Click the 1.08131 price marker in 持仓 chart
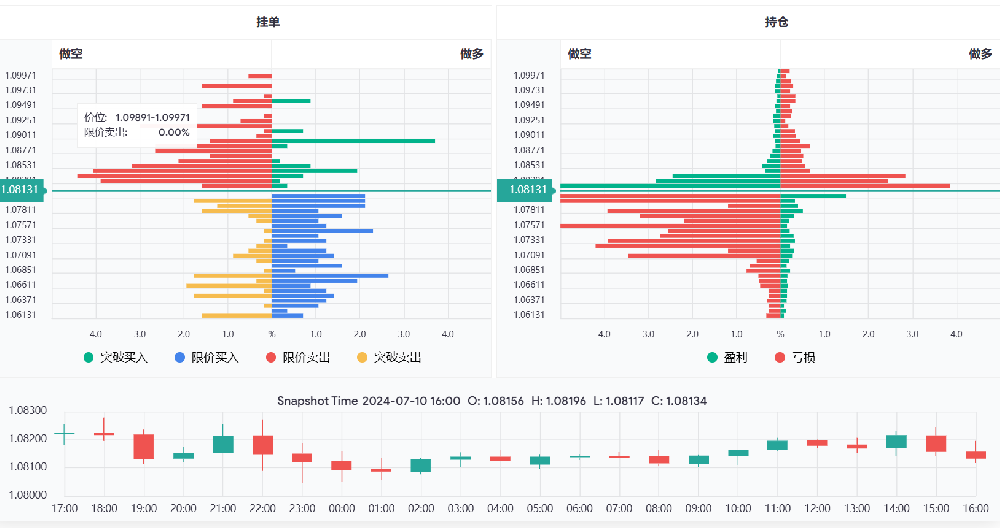1000x528 pixels. click(527, 190)
